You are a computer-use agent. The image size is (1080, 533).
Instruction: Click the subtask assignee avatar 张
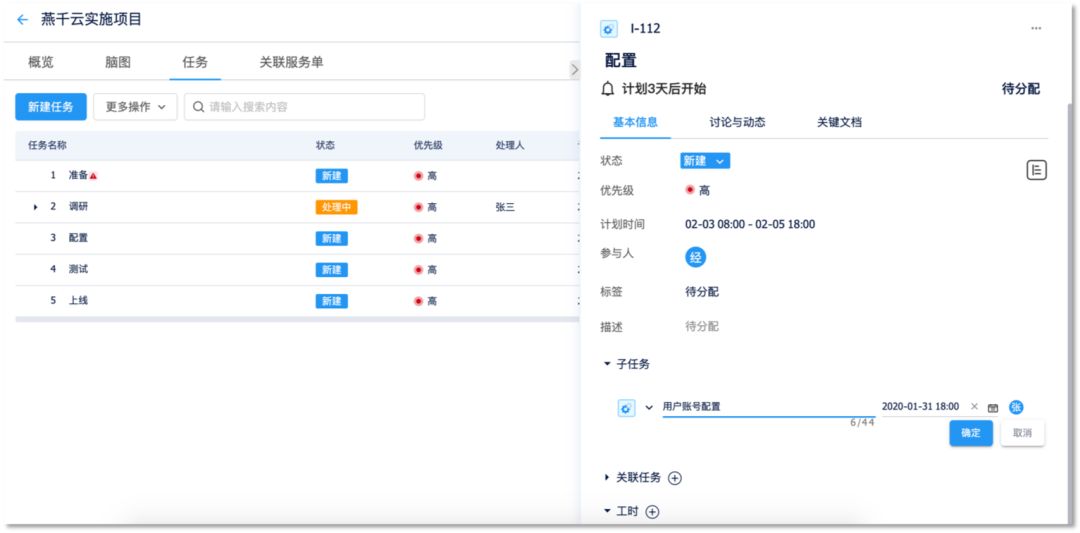(x=1016, y=407)
